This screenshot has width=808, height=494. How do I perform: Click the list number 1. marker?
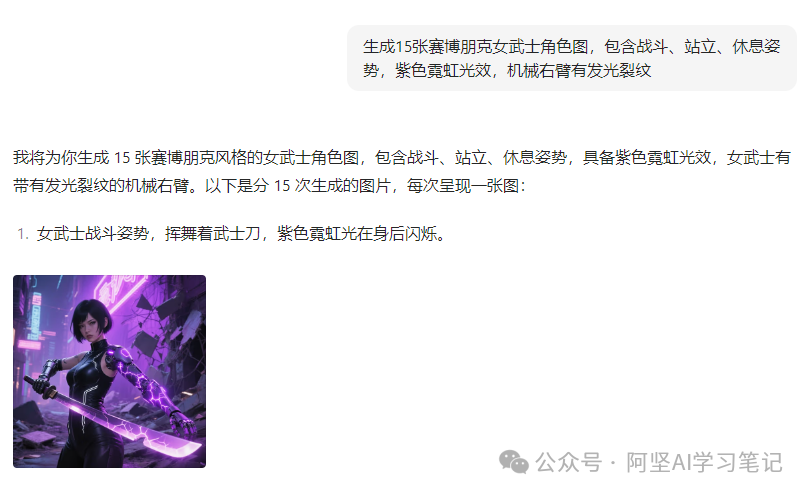(x=23, y=234)
